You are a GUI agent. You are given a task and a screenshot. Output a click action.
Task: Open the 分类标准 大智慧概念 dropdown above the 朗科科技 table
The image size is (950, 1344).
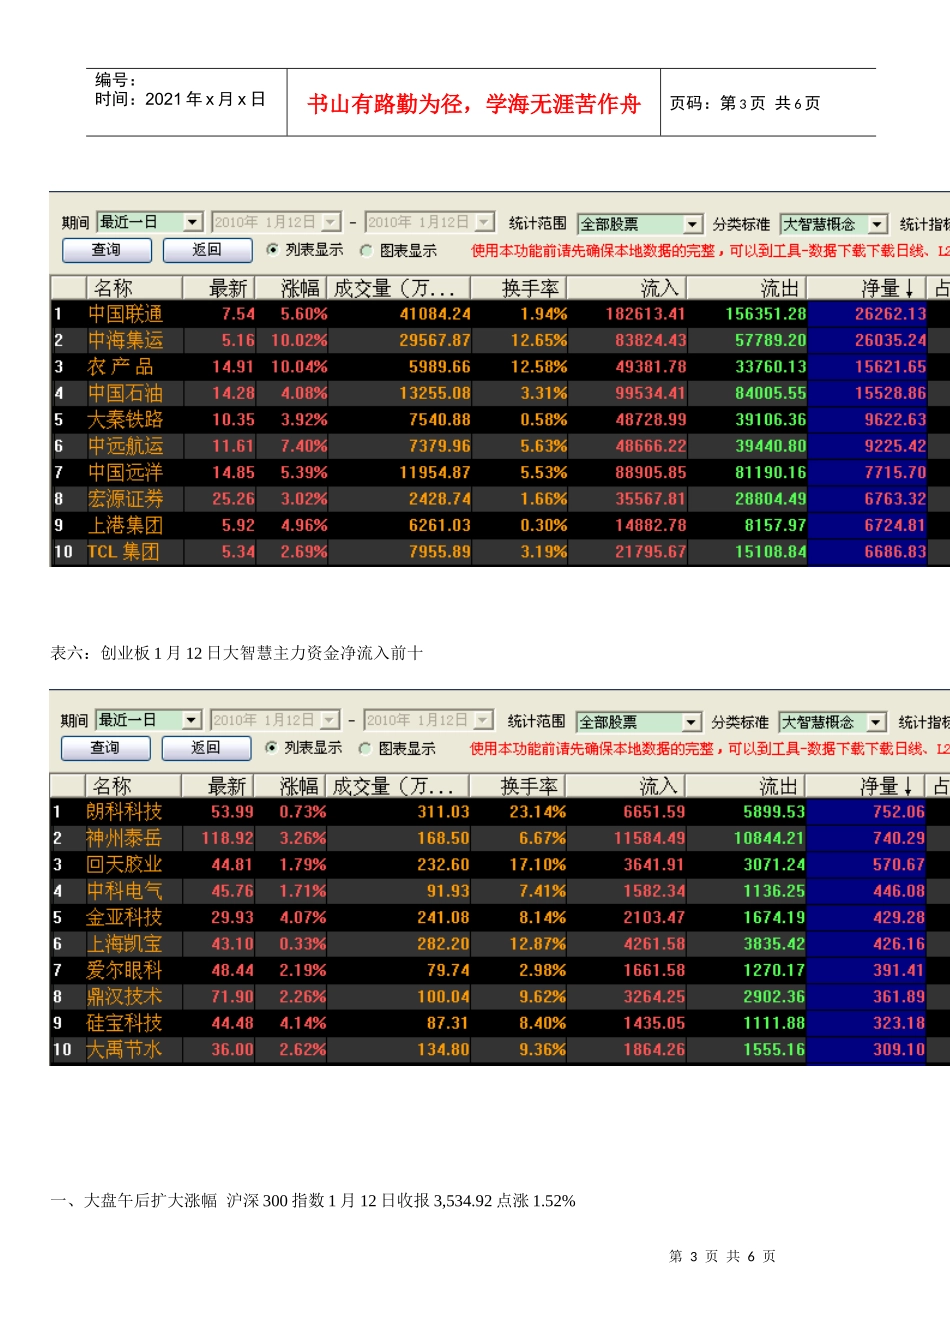pyautogui.click(x=833, y=722)
